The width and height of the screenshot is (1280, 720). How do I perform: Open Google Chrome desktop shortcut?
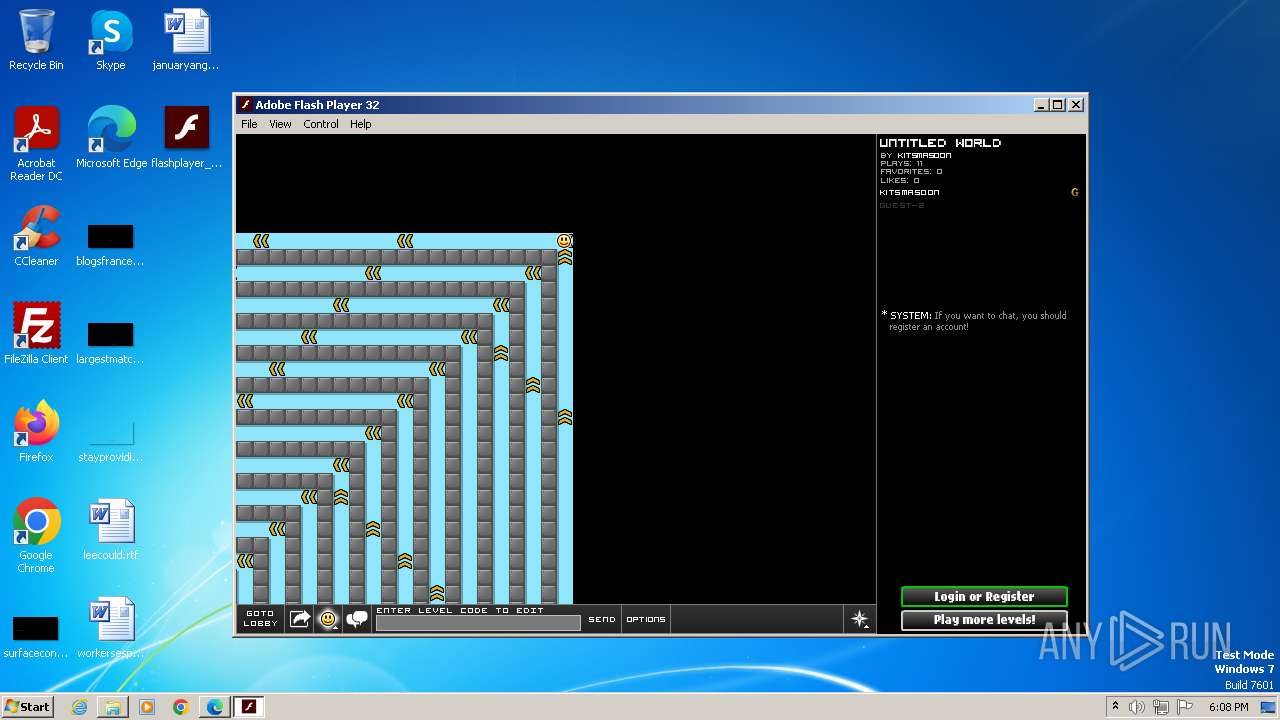[36, 536]
